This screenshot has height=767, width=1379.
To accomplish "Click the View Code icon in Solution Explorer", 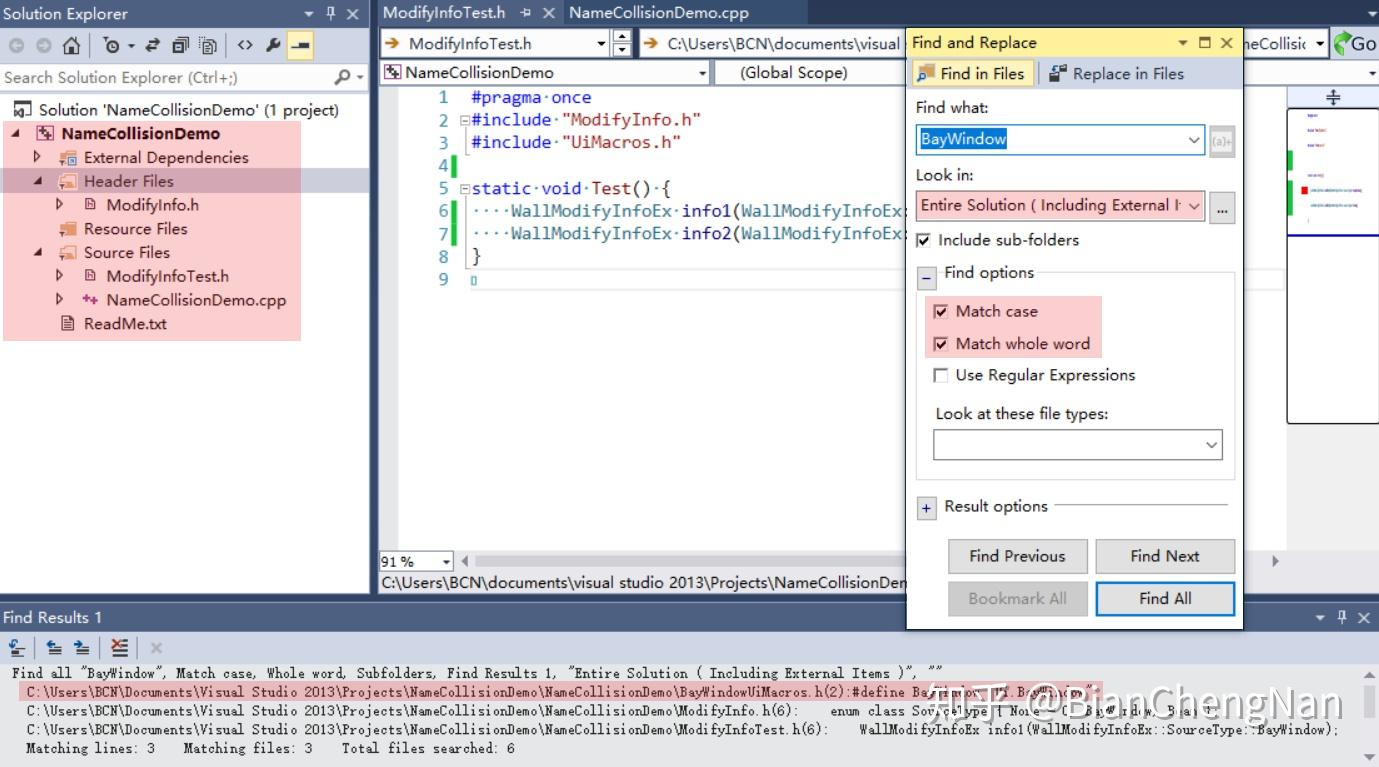I will (247, 44).
